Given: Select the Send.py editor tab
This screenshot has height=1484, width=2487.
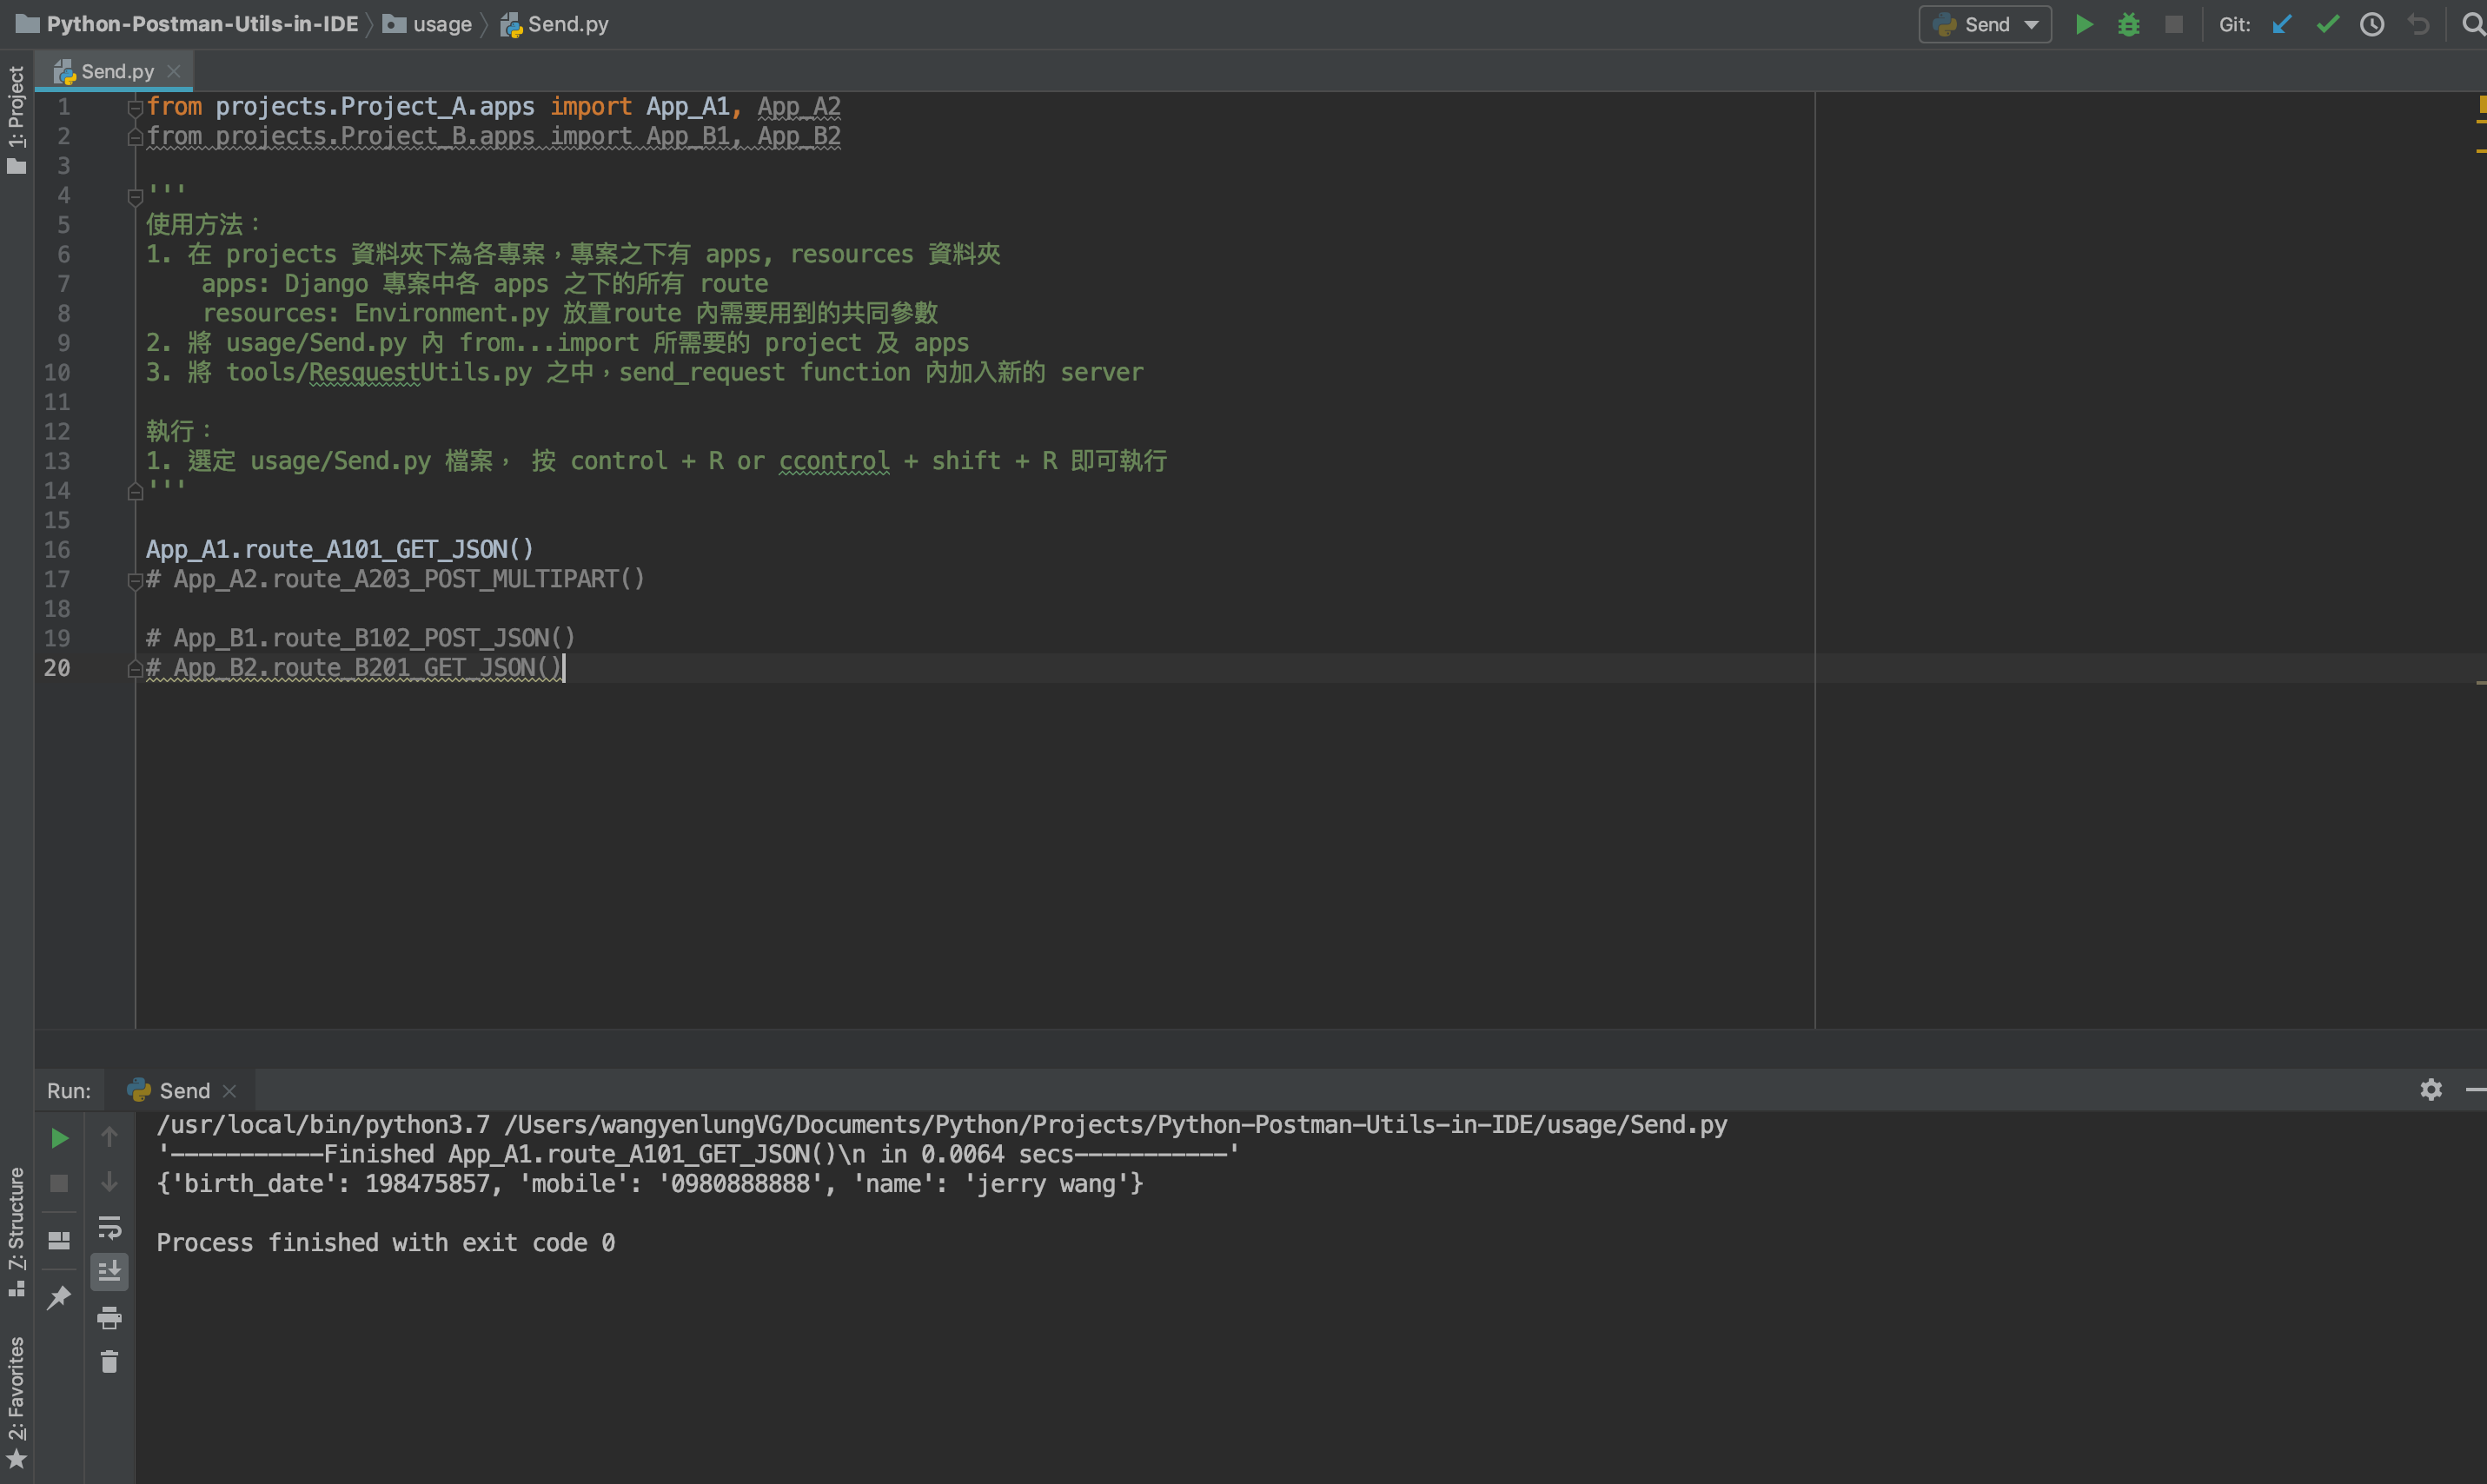Looking at the screenshot, I should click(x=113, y=70).
